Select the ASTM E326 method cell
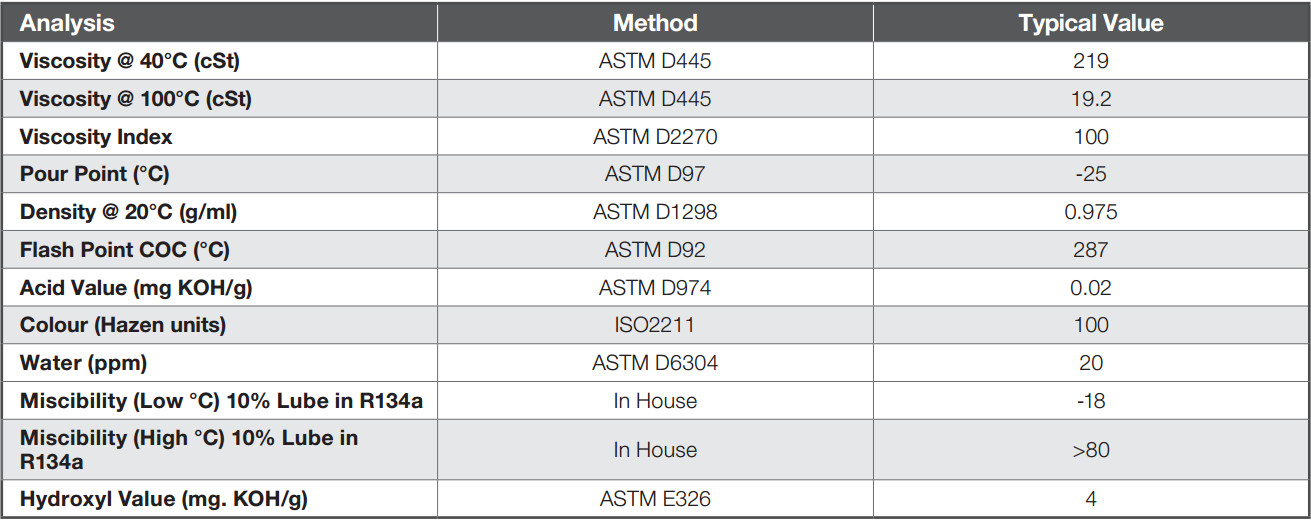This screenshot has width=1311, height=522. click(x=655, y=498)
